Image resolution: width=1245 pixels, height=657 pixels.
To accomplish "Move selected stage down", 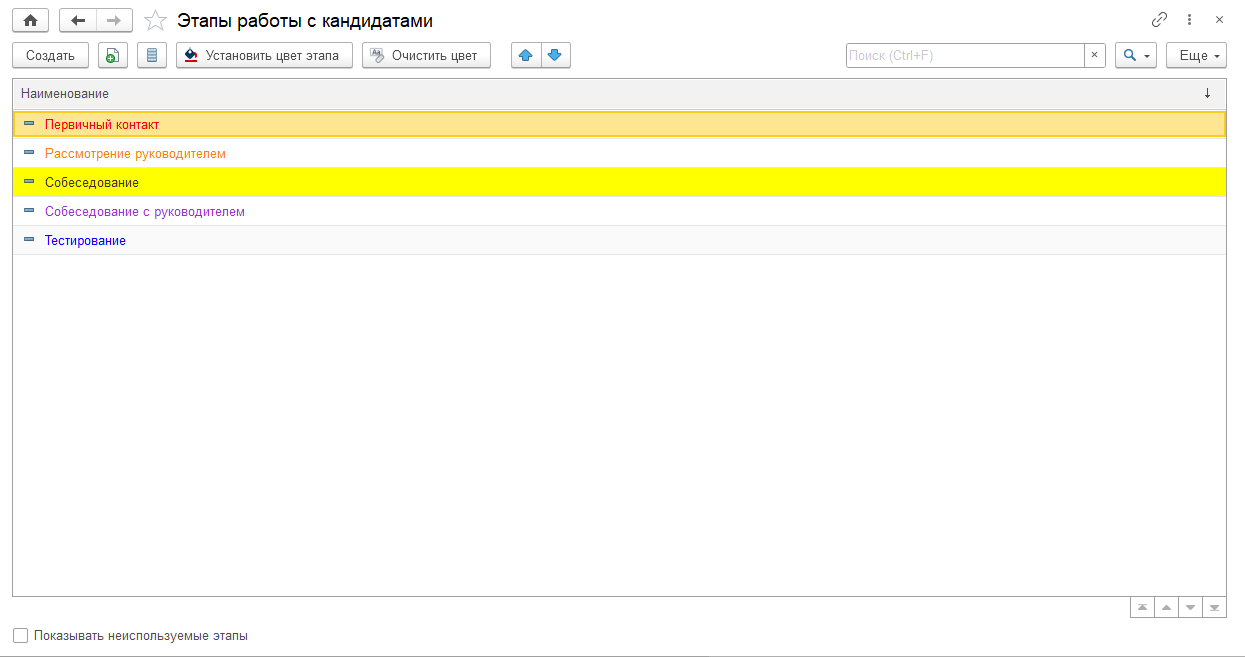I will (x=556, y=55).
